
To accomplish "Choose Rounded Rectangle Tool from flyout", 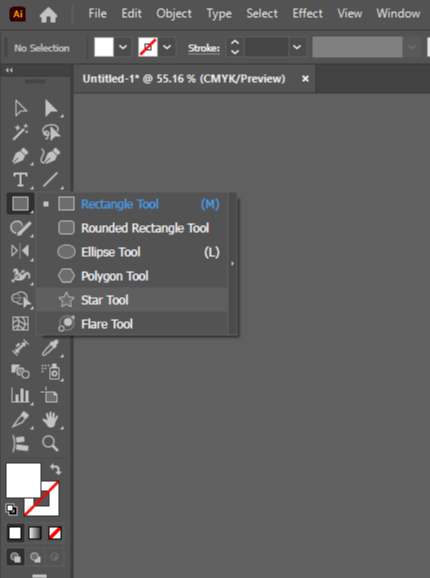I will (133, 228).
